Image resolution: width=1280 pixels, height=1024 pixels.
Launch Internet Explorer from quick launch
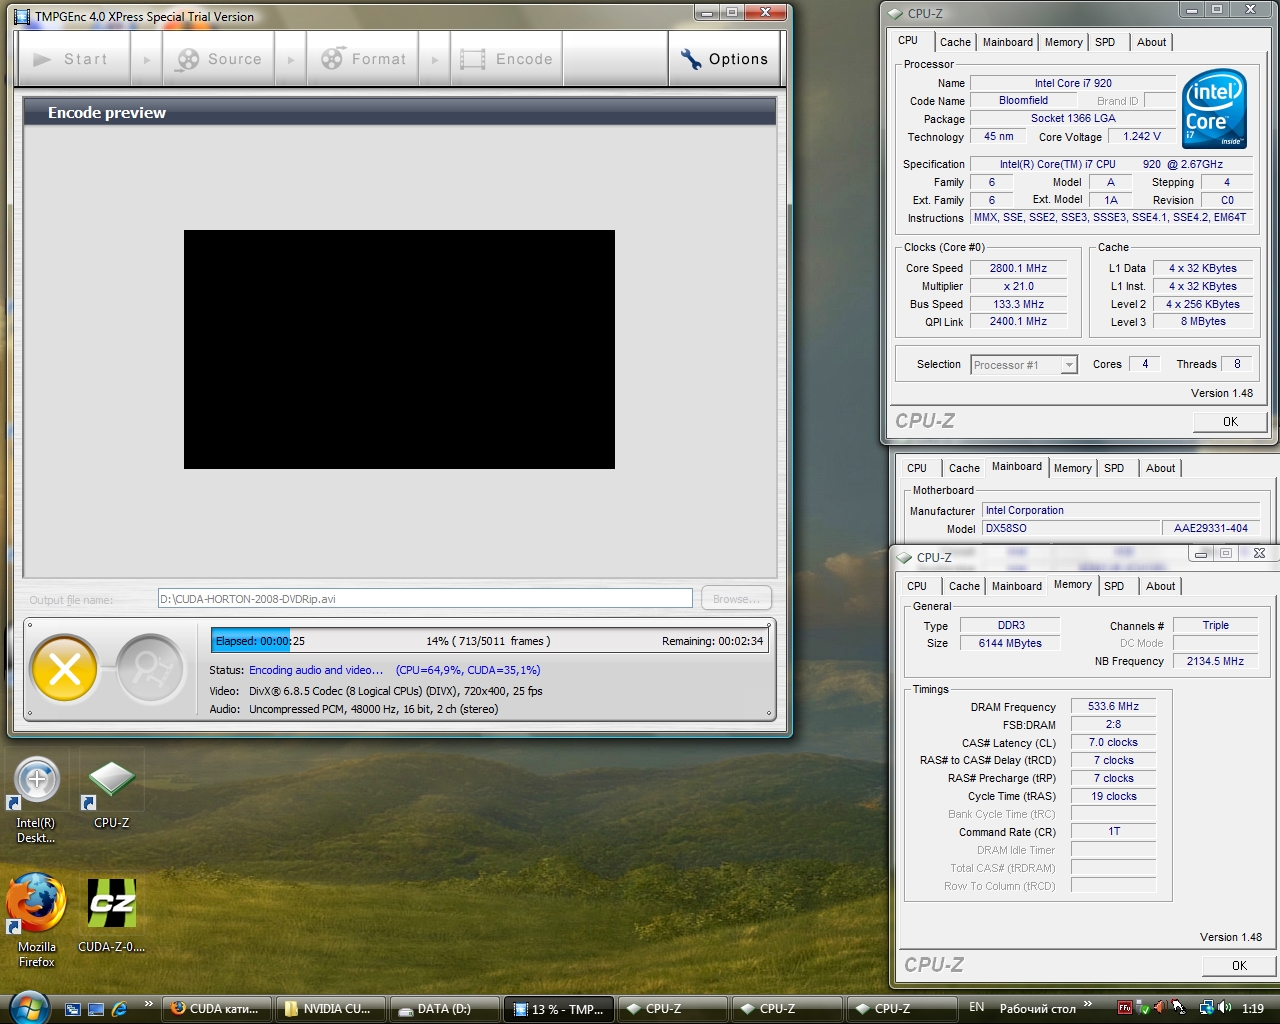point(120,1009)
